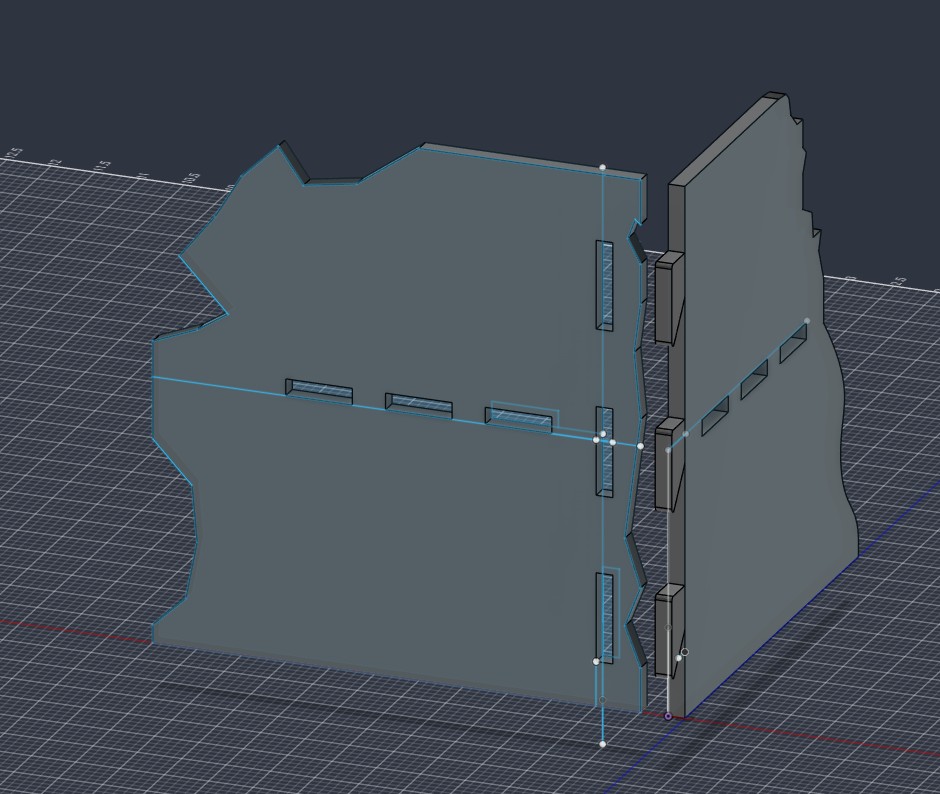Click the sketch point atop the vertical blue line
The height and width of the screenshot is (794, 940).
click(x=602, y=167)
